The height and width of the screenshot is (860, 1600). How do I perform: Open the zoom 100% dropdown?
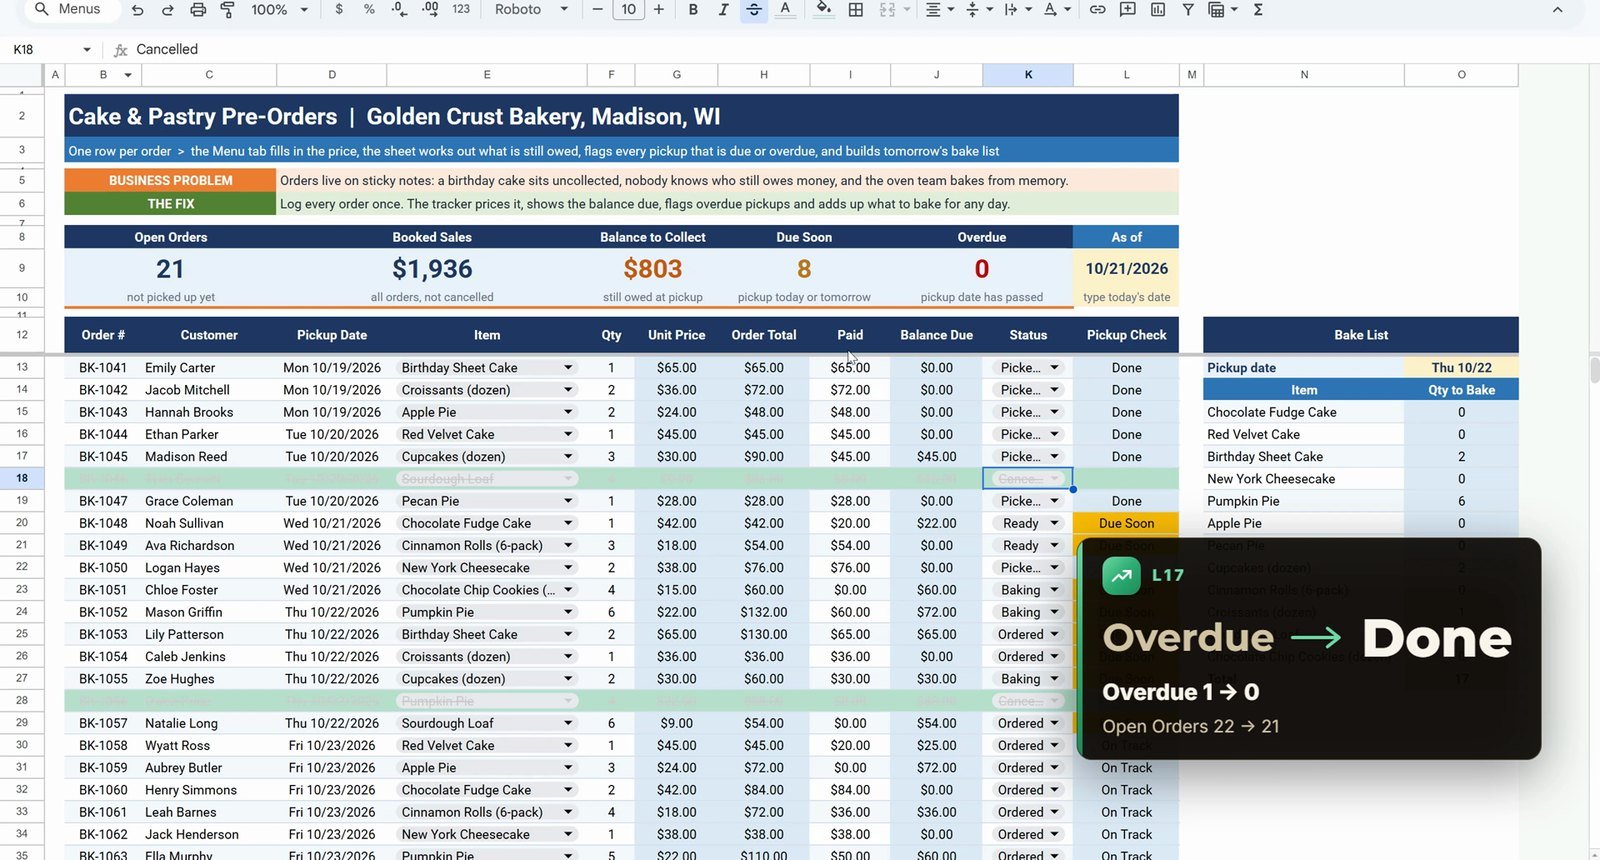click(279, 9)
